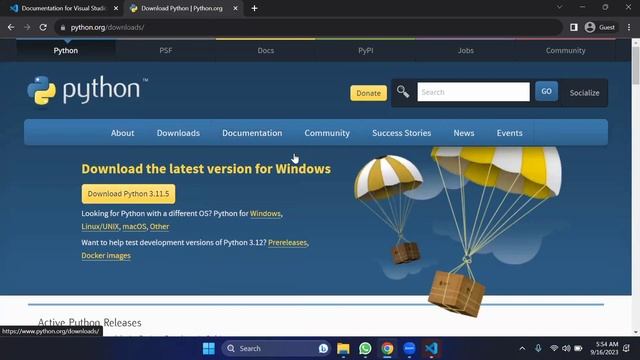The width and height of the screenshot is (640, 360).
Task: Click the scrollbar down arrow
Action: [636, 332]
